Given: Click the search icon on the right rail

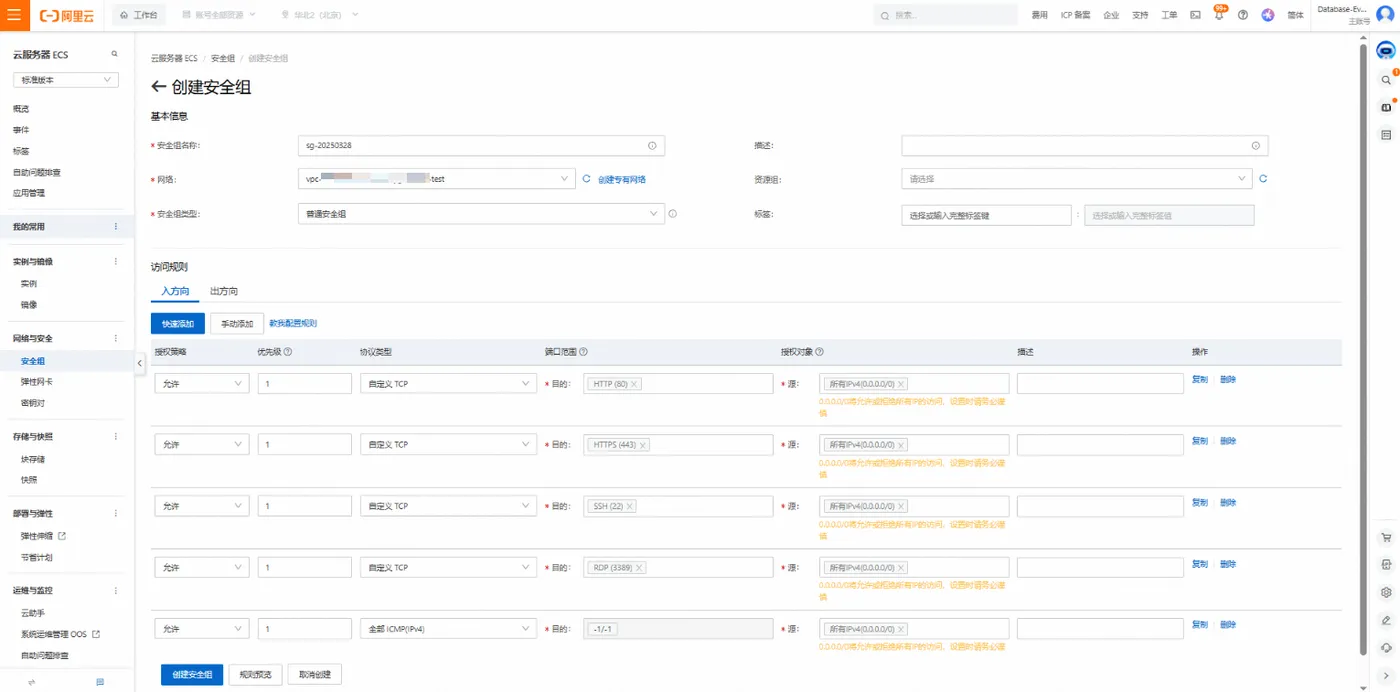Looking at the screenshot, I should tap(1386, 79).
